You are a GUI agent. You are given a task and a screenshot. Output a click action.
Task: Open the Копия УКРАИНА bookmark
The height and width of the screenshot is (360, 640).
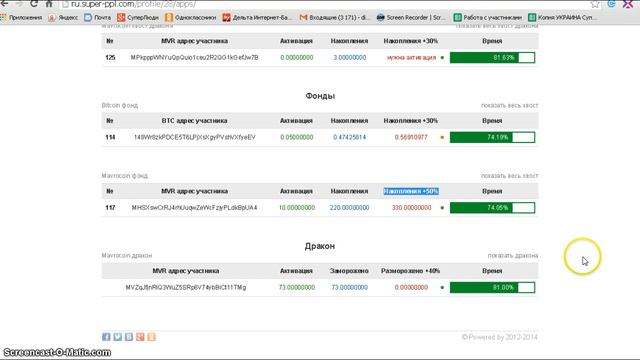562,18
